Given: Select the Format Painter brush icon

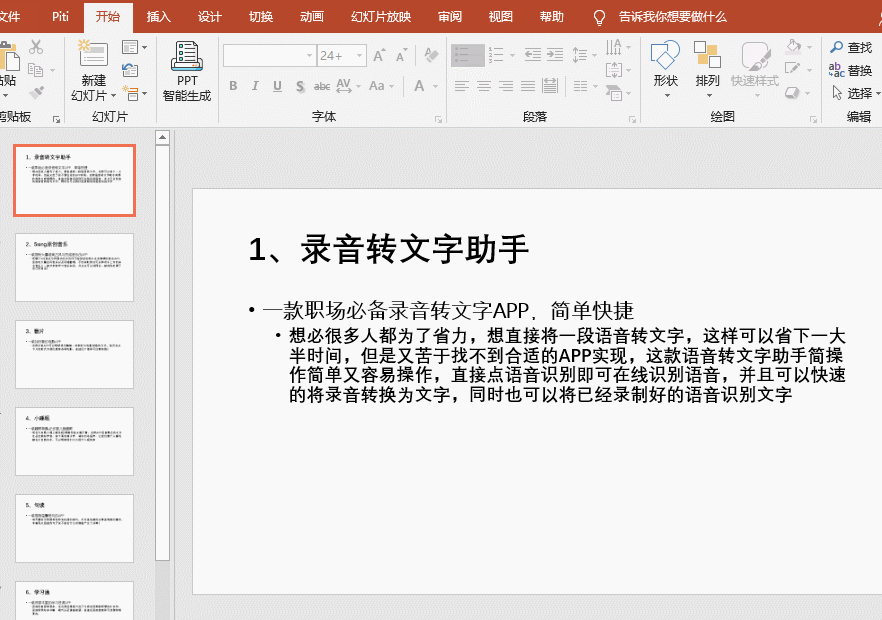Looking at the screenshot, I should 36,92.
